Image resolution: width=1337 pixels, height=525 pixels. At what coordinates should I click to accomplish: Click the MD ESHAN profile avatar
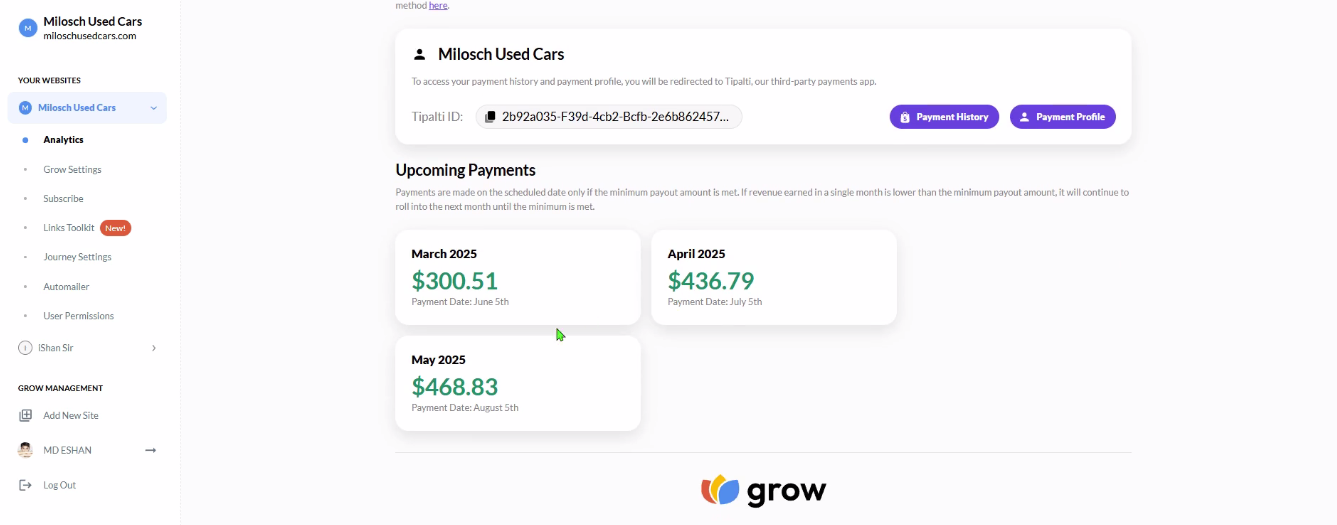pyautogui.click(x=25, y=450)
